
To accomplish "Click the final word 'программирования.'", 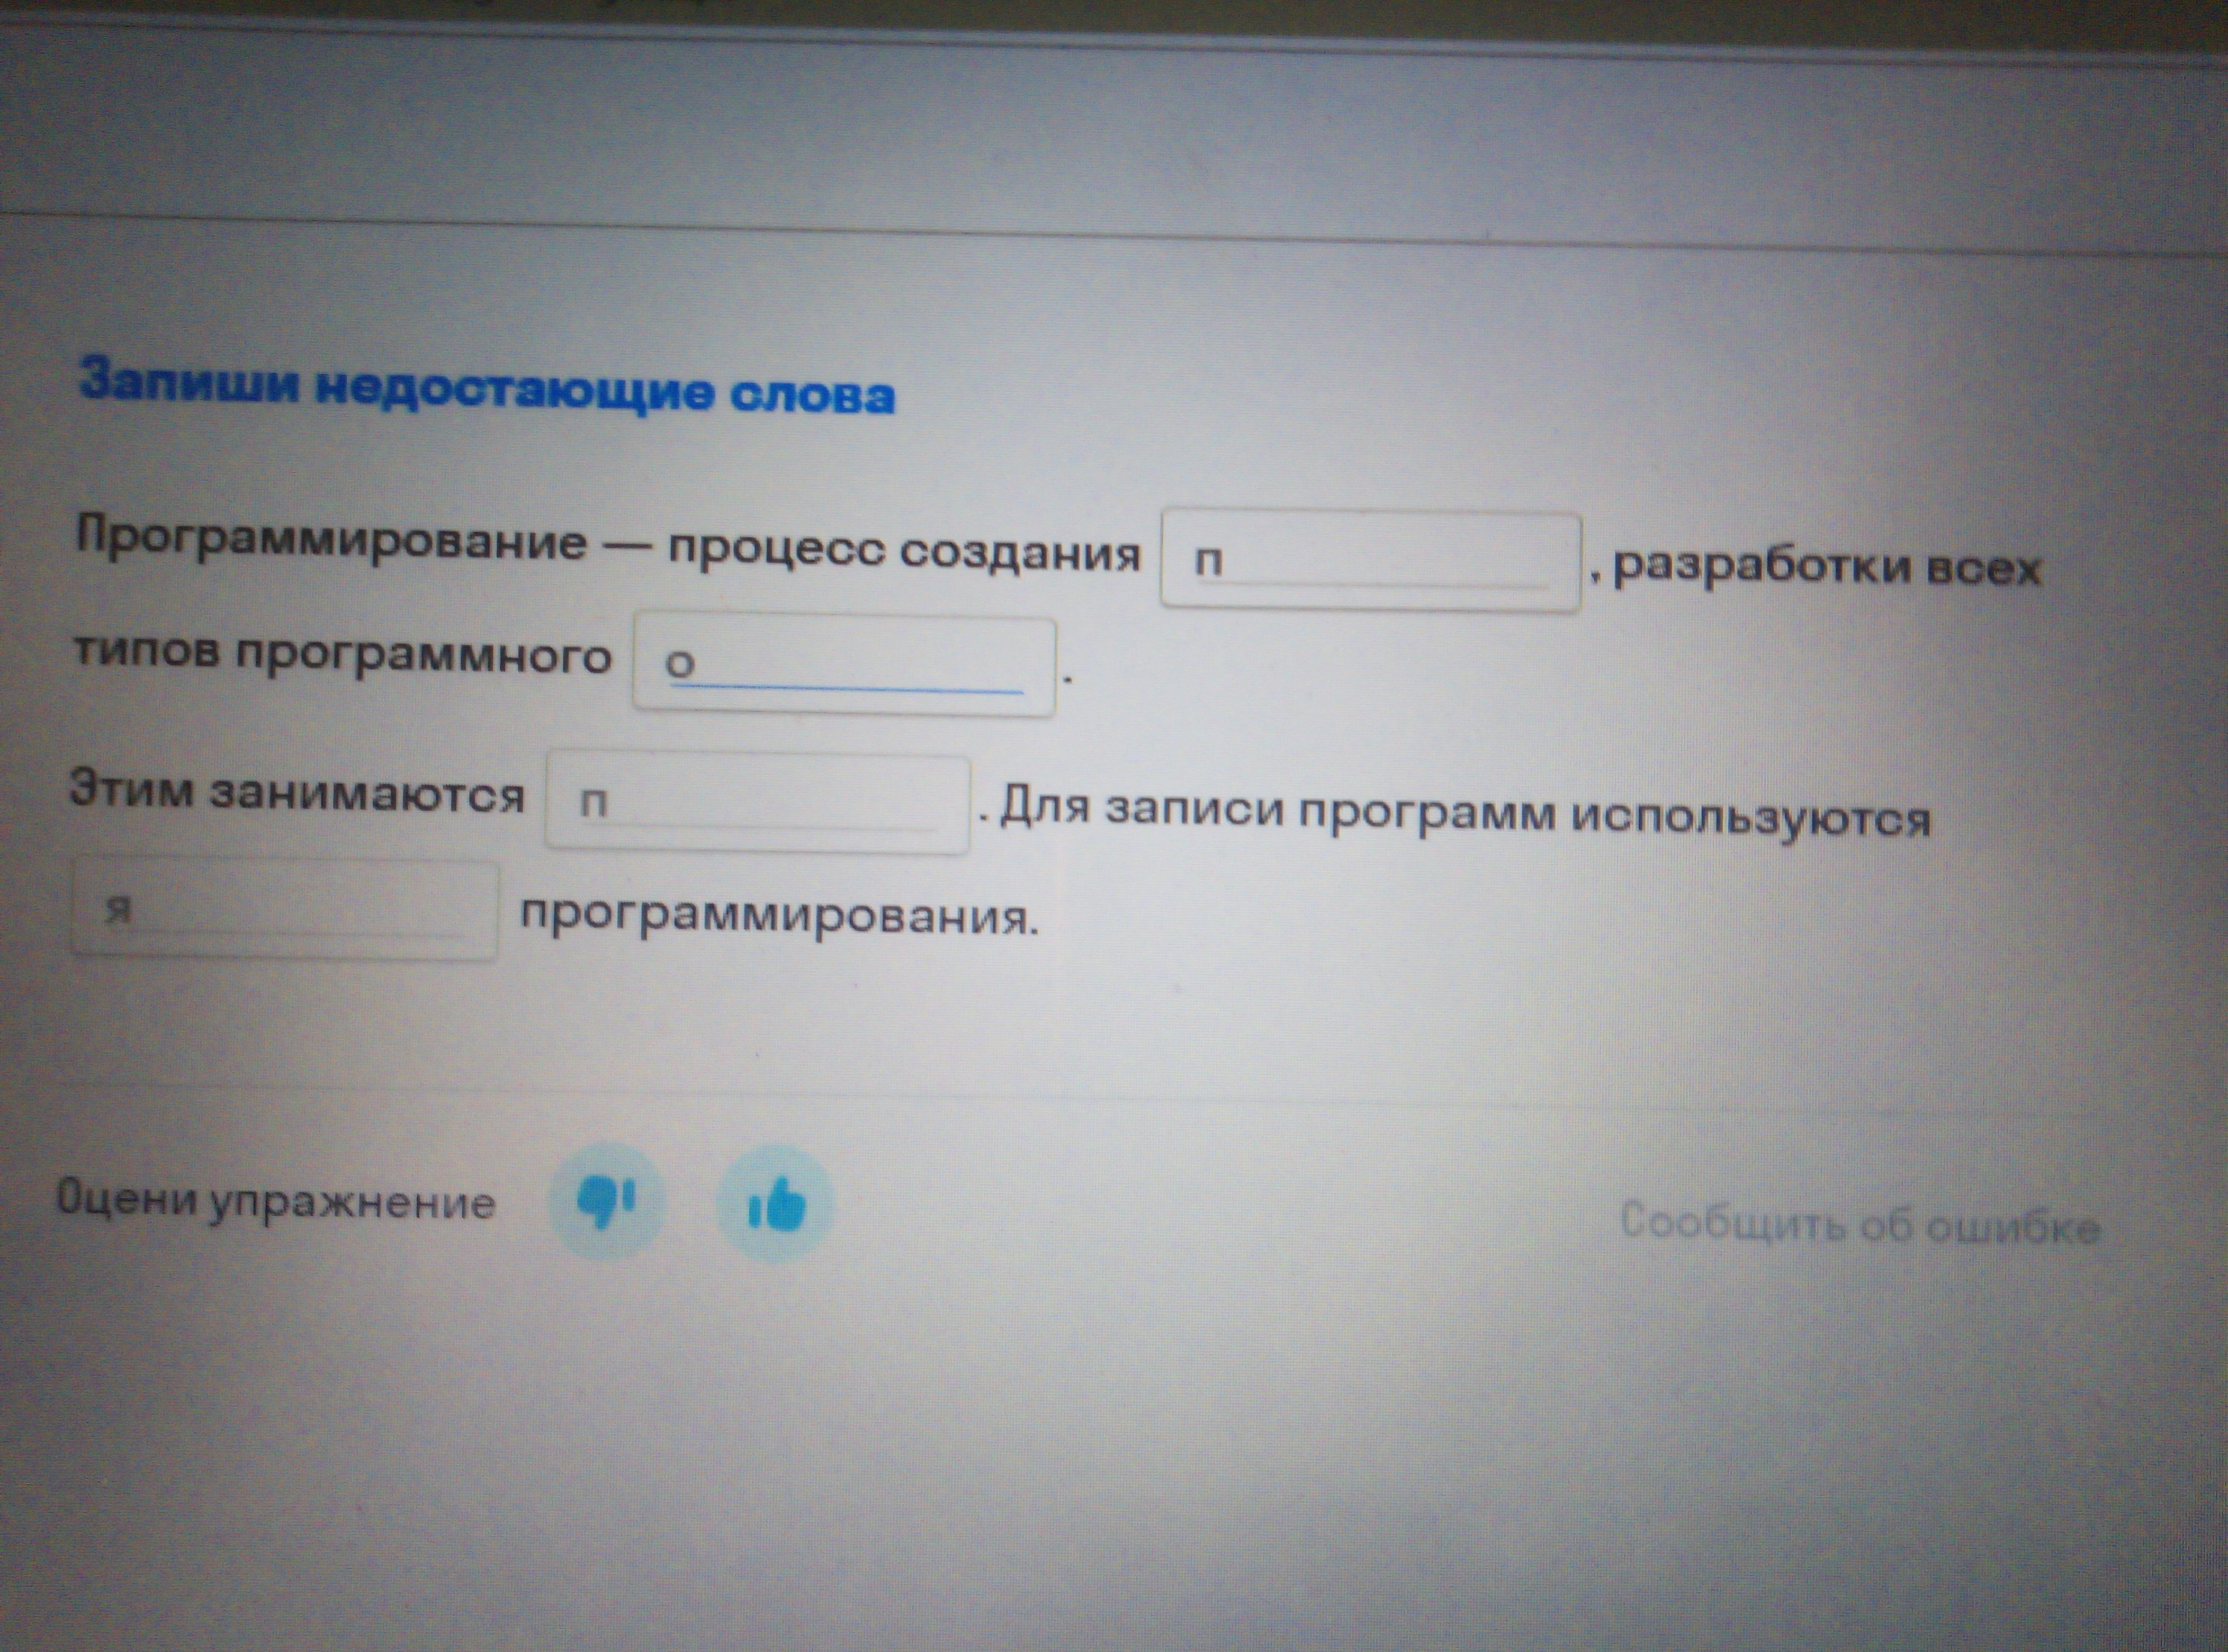I will pos(779,915).
